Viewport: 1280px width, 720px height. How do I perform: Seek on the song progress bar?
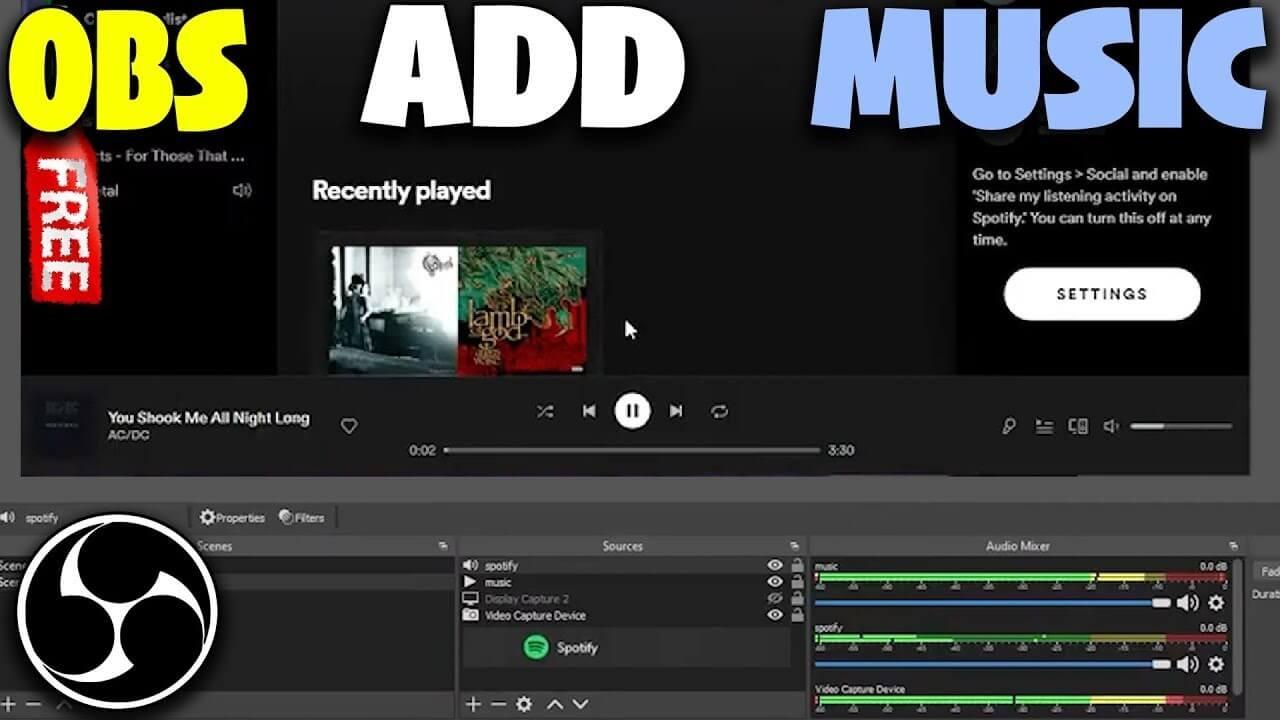point(632,450)
